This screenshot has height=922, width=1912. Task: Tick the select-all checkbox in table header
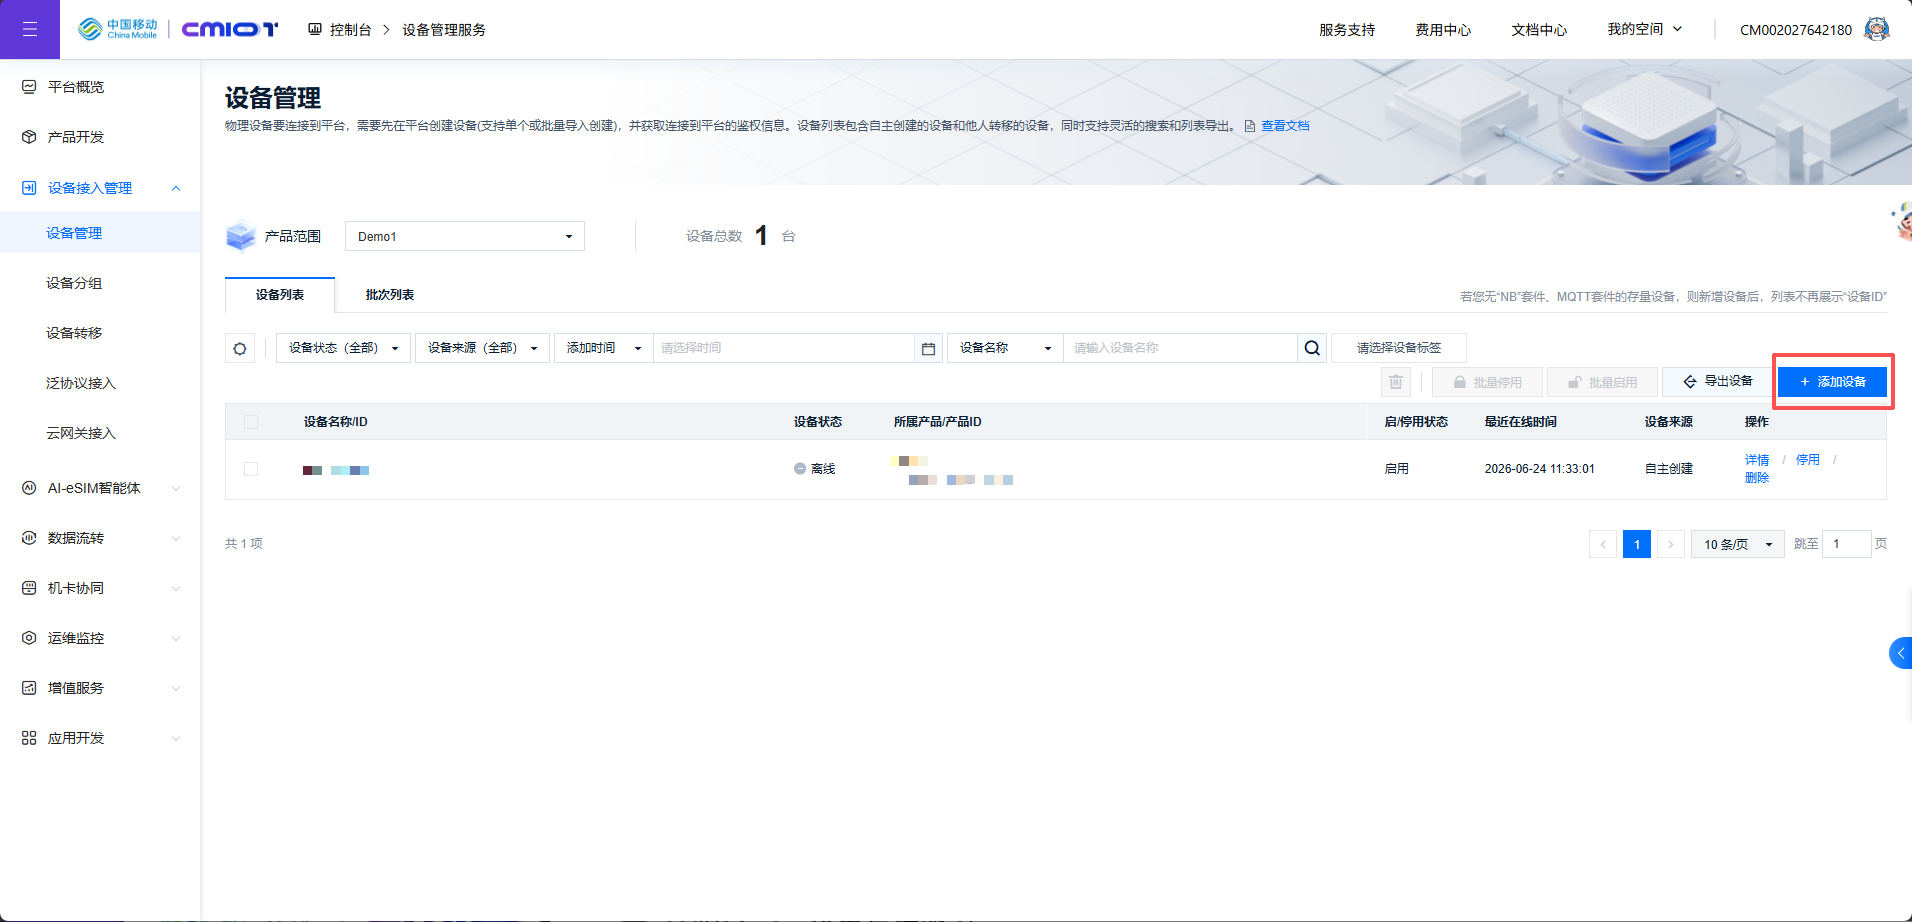pyautogui.click(x=251, y=422)
